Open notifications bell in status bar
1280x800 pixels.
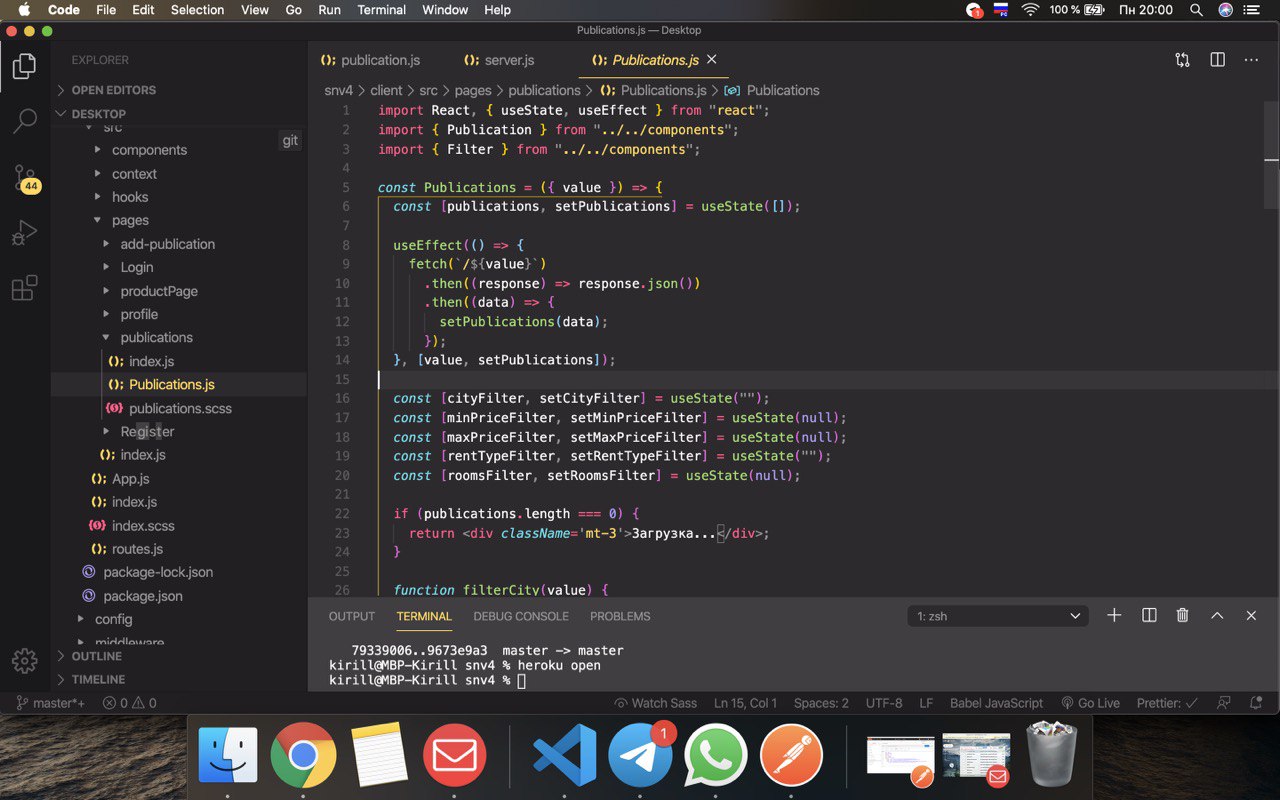[x=1257, y=703]
